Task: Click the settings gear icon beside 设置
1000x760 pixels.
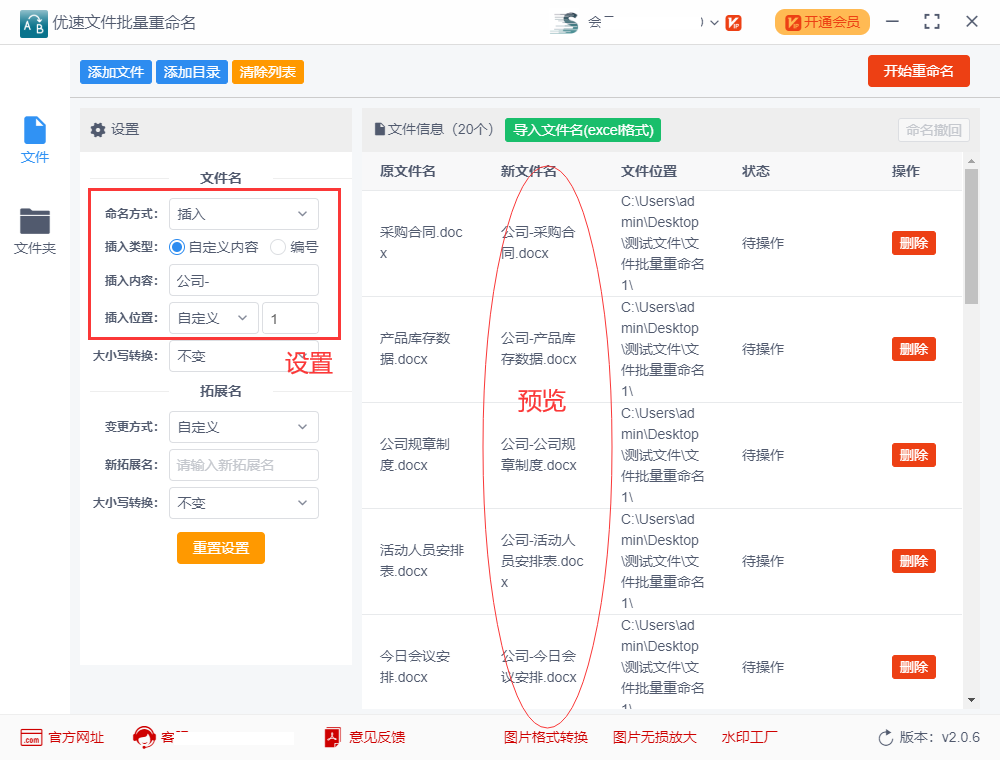Action: coord(98,130)
